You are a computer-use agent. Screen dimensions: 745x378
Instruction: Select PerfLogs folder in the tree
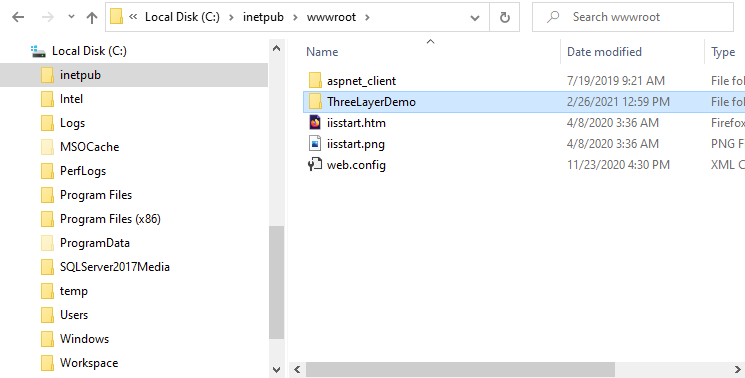pyautogui.click(x=83, y=171)
